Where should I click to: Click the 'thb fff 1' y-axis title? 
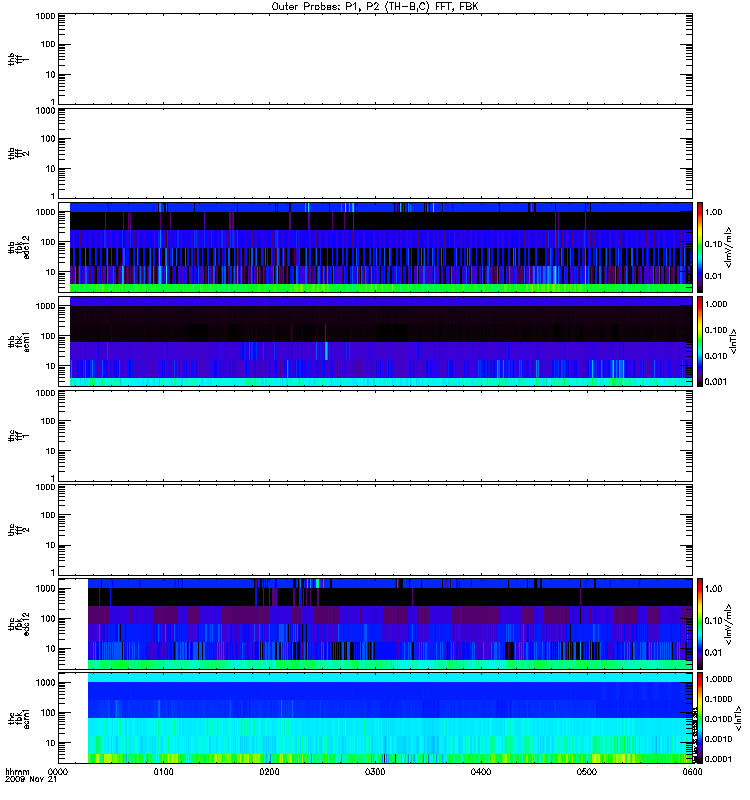18,59
